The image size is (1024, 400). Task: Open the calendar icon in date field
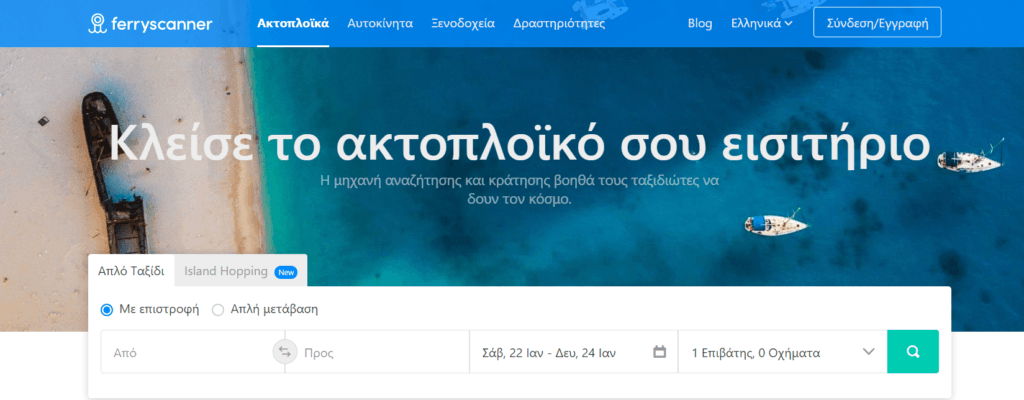[x=659, y=352]
